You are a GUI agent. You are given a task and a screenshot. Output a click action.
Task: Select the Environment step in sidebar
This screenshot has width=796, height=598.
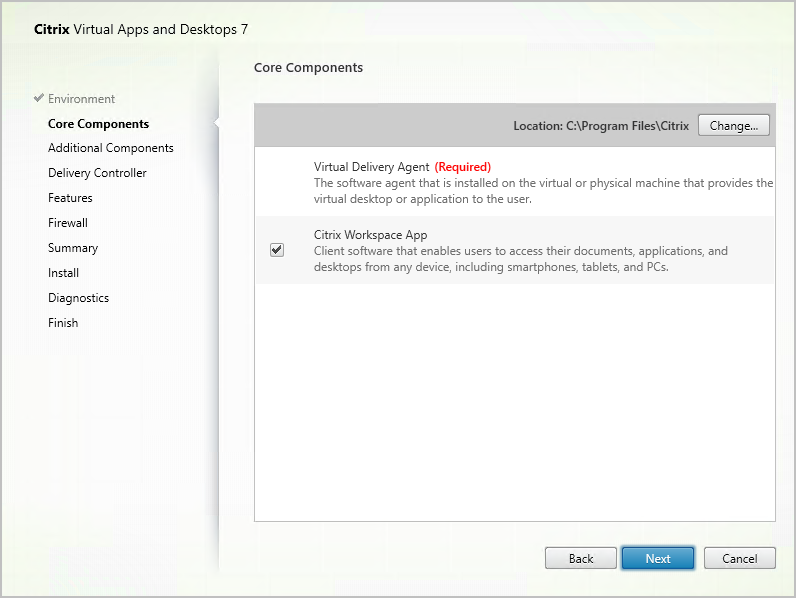(x=81, y=99)
